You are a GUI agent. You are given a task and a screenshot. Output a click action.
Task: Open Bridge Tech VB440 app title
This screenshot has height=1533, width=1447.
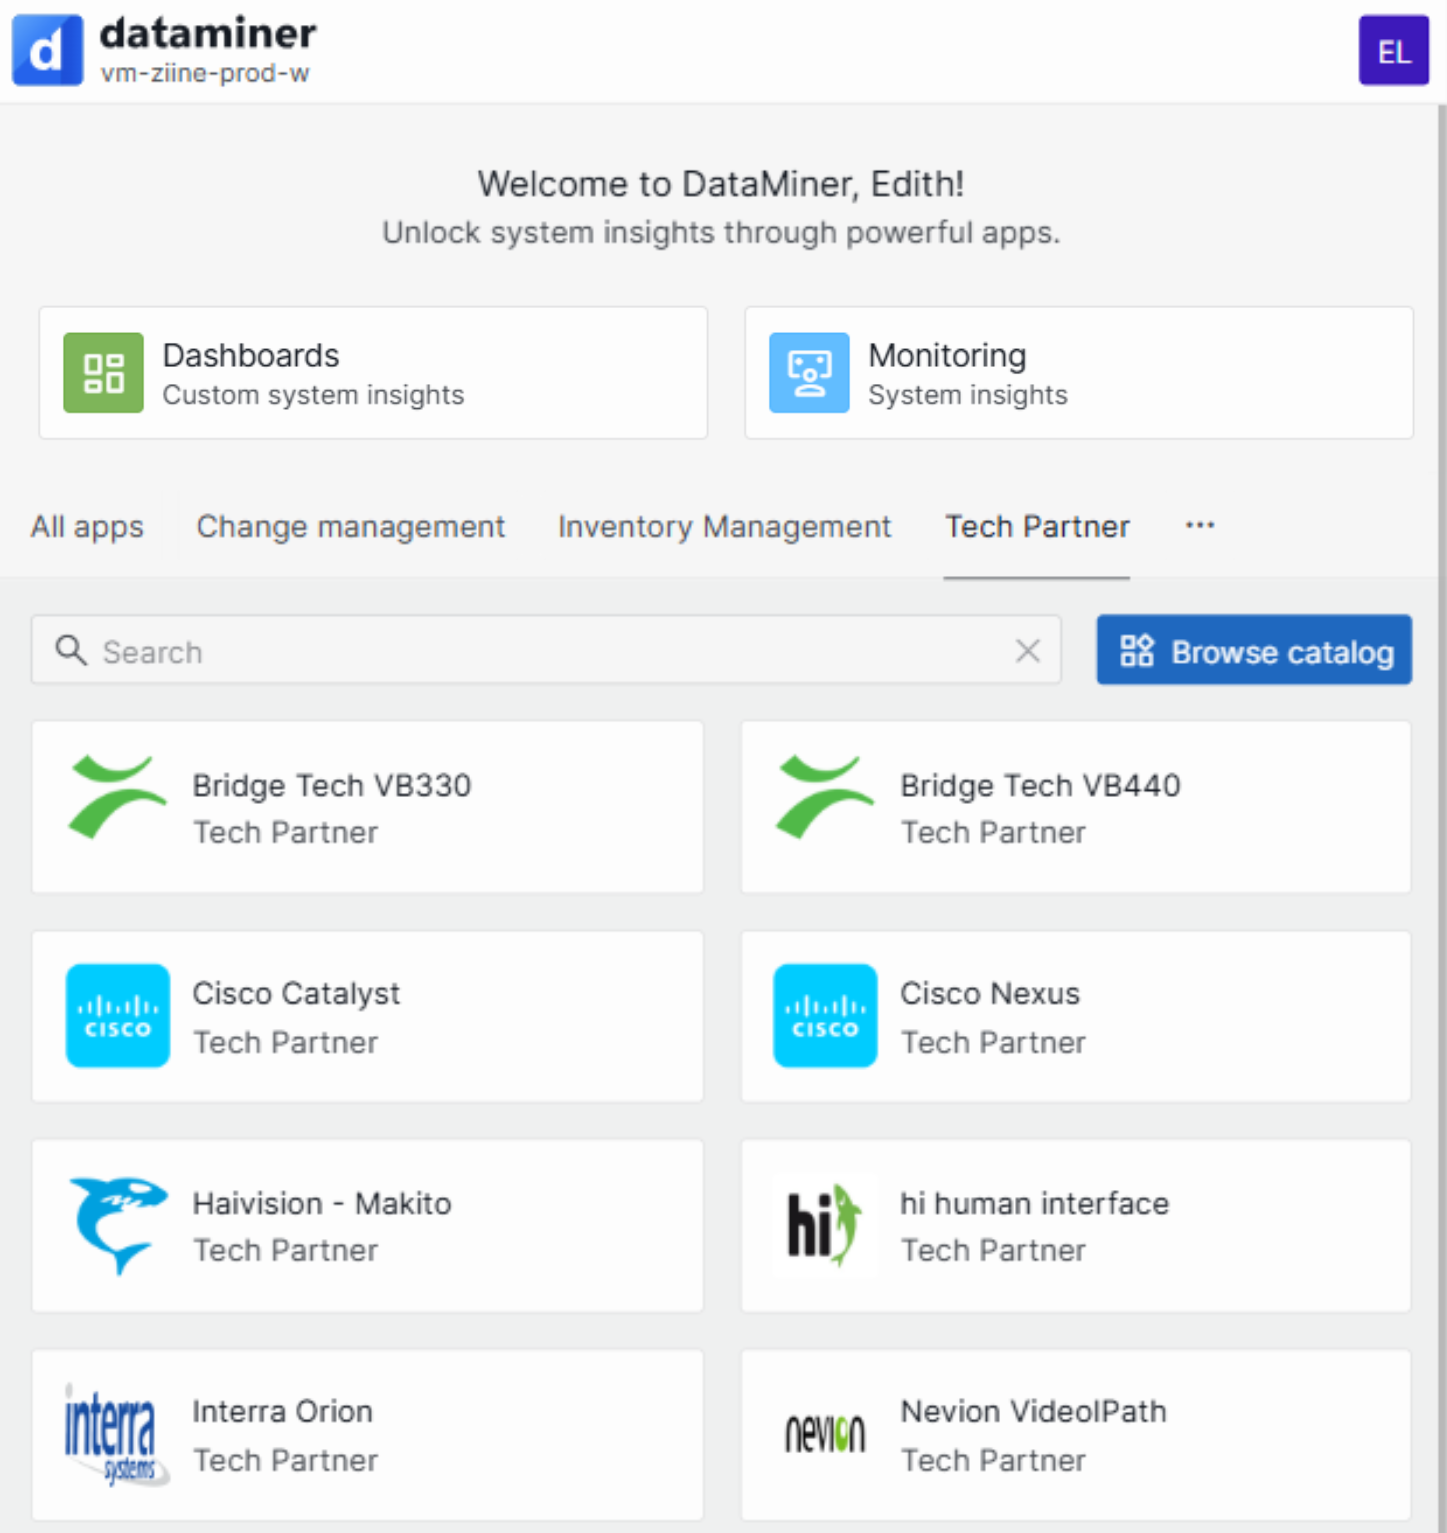tap(1040, 785)
